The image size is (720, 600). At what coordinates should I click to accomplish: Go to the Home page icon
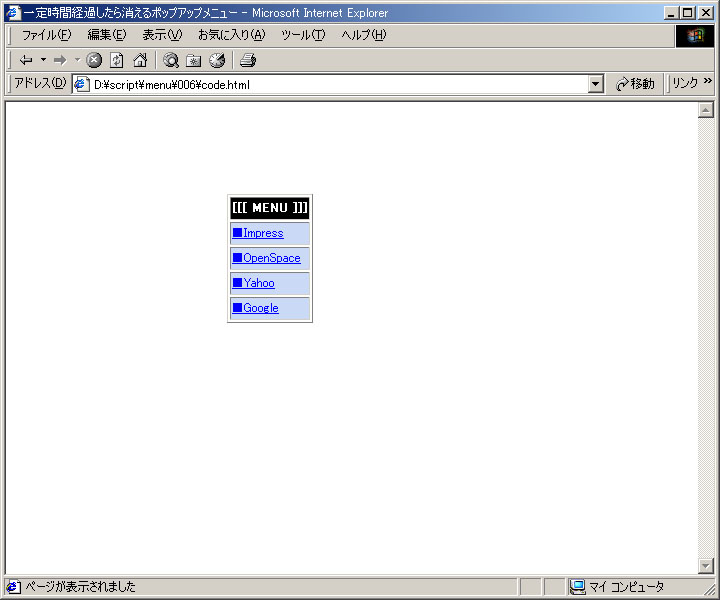tap(140, 60)
